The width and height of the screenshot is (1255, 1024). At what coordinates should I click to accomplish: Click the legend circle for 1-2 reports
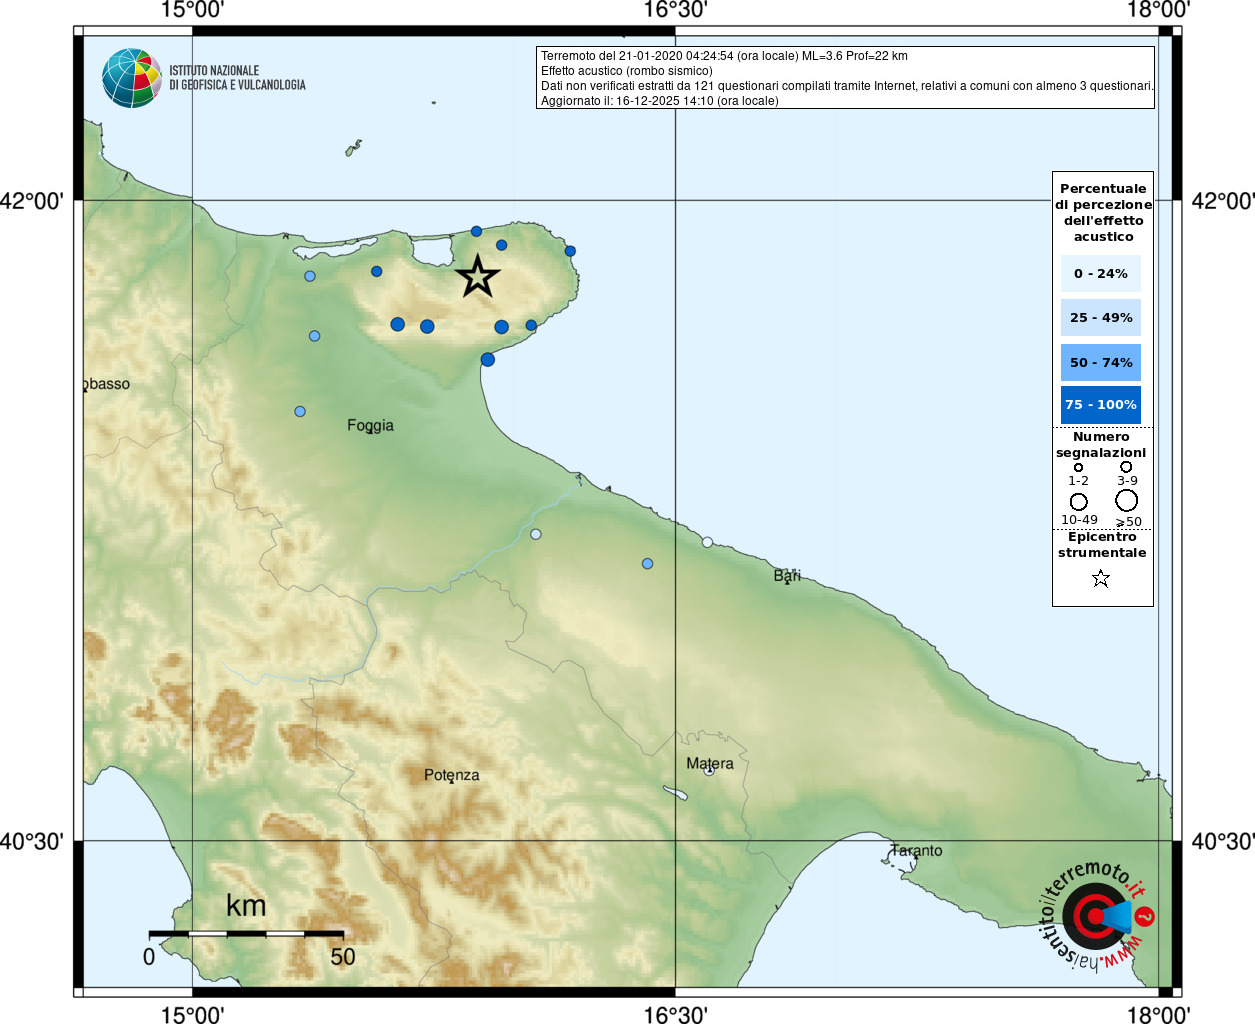pos(1078,467)
